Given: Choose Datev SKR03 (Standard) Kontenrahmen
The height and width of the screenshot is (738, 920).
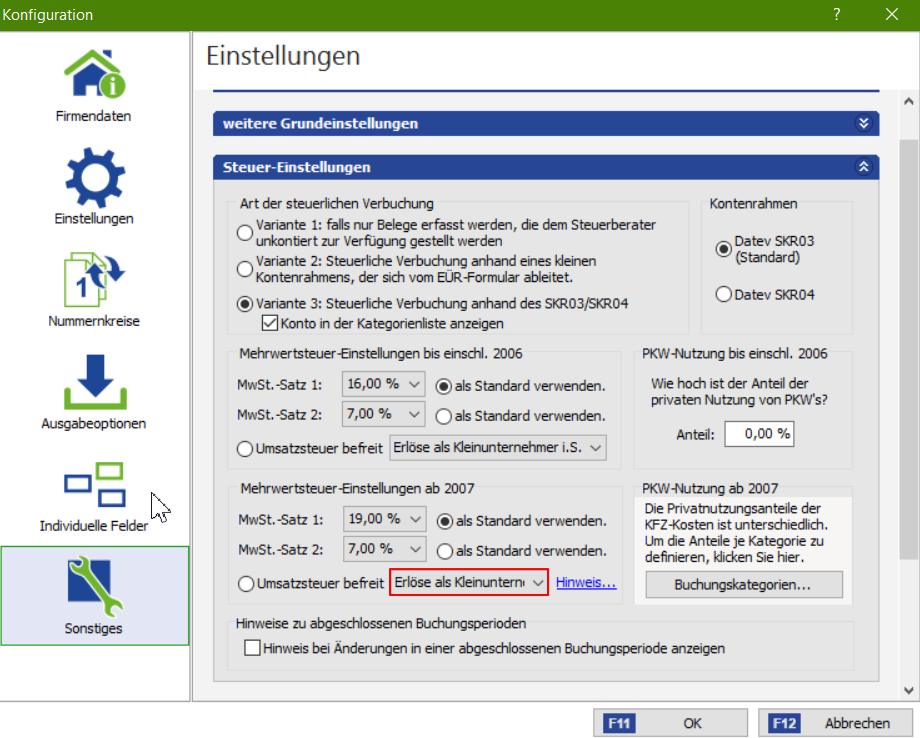Looking at the screenshot, I should (x=723, y=249).
